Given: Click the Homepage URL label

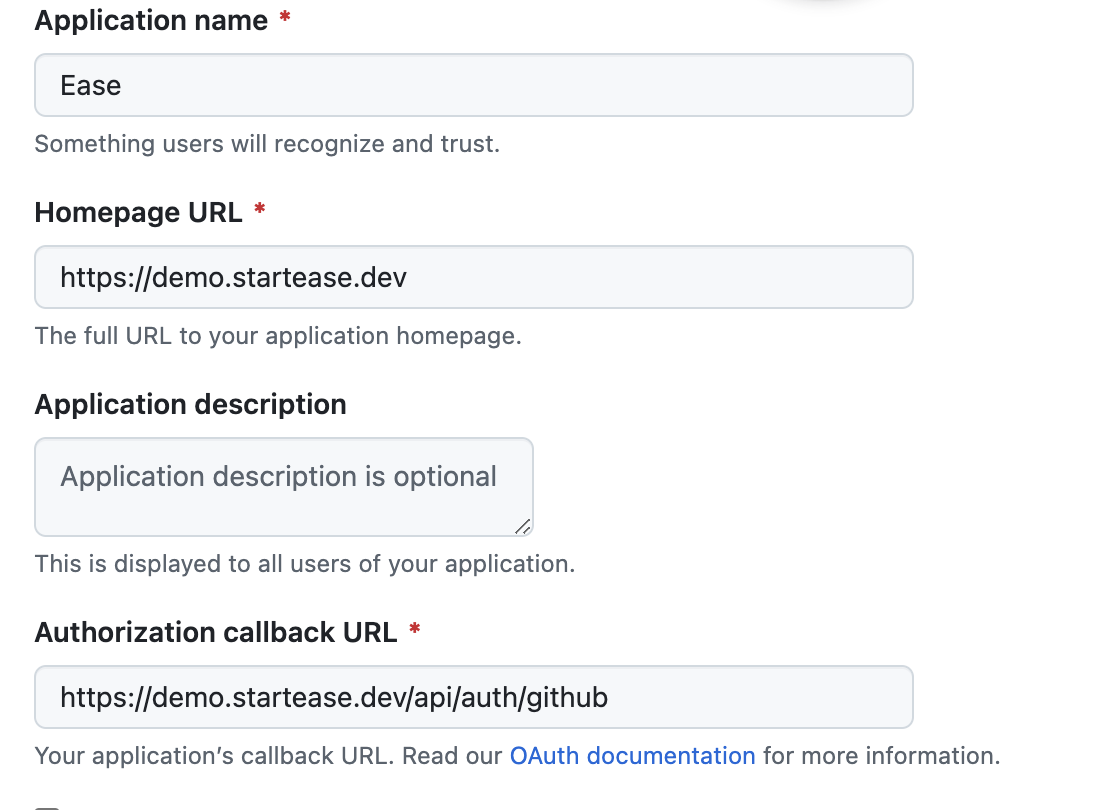Looking at the screenshot, I should pos(138,212).
